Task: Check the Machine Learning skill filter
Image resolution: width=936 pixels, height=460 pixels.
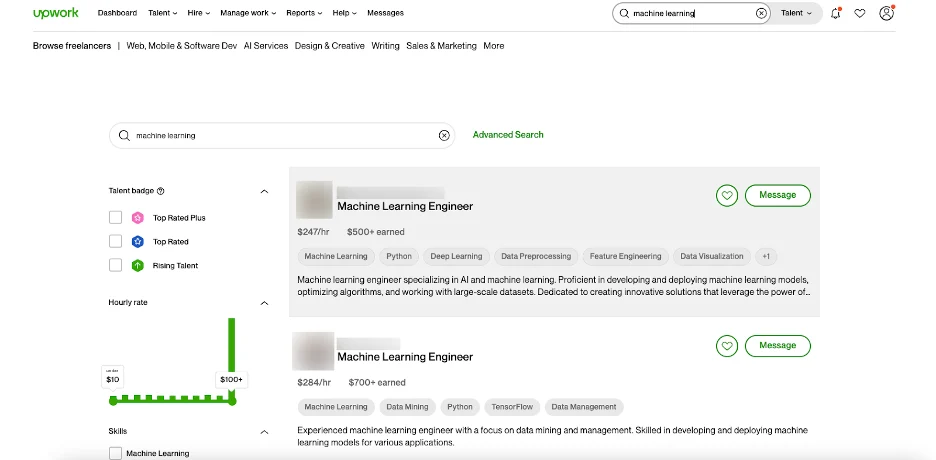Action: (x=115, y=453)
